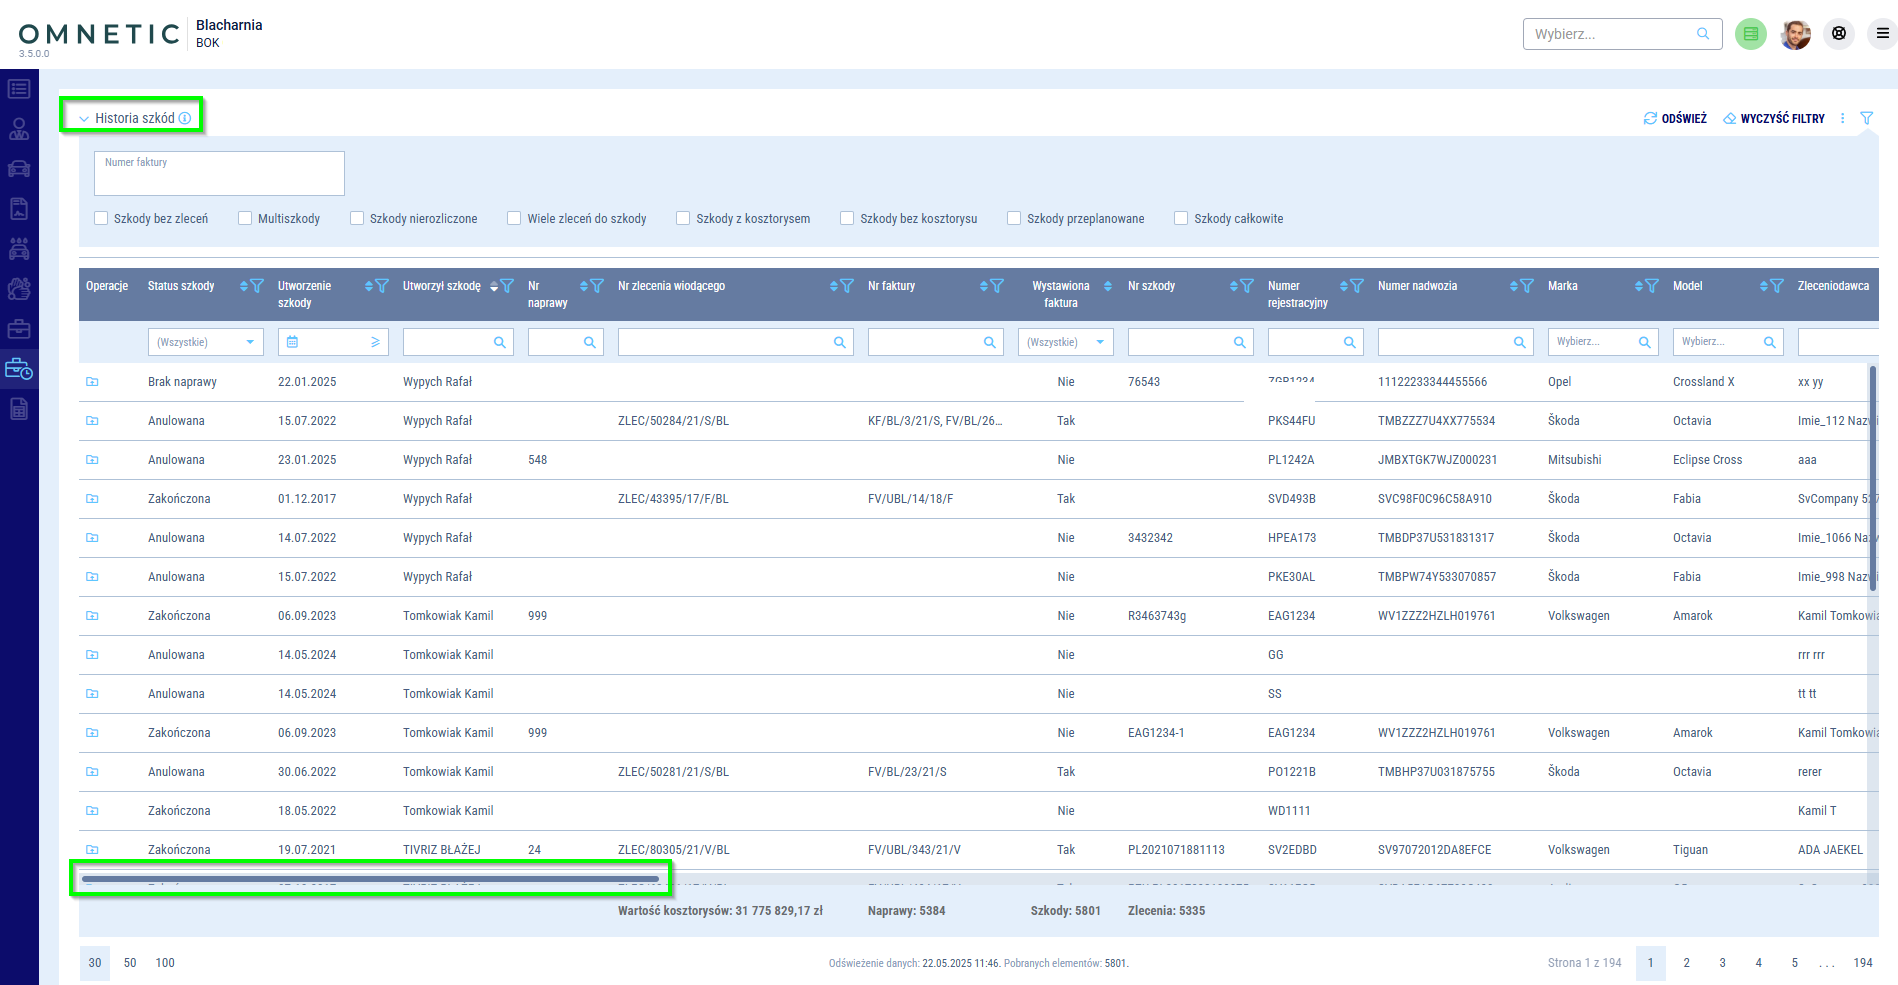Viewport: 1898px width, 985px height.
Task: Open the briefcase icon in left sidebar
Action: (x=19, y=329)
